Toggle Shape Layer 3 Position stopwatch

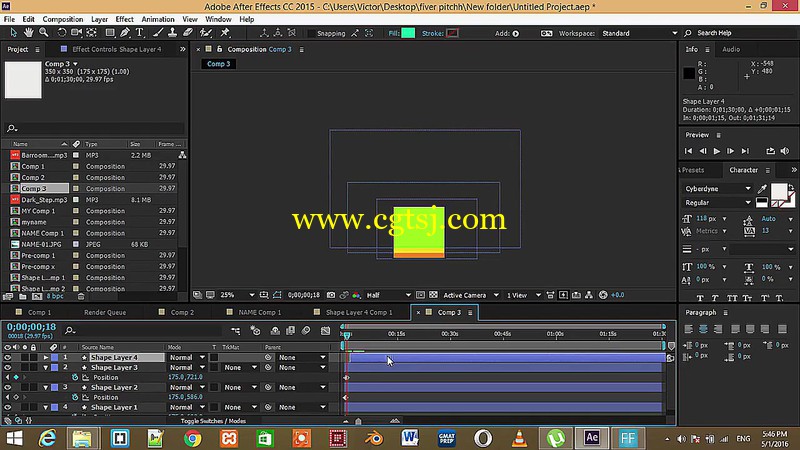tap(75, 378)
